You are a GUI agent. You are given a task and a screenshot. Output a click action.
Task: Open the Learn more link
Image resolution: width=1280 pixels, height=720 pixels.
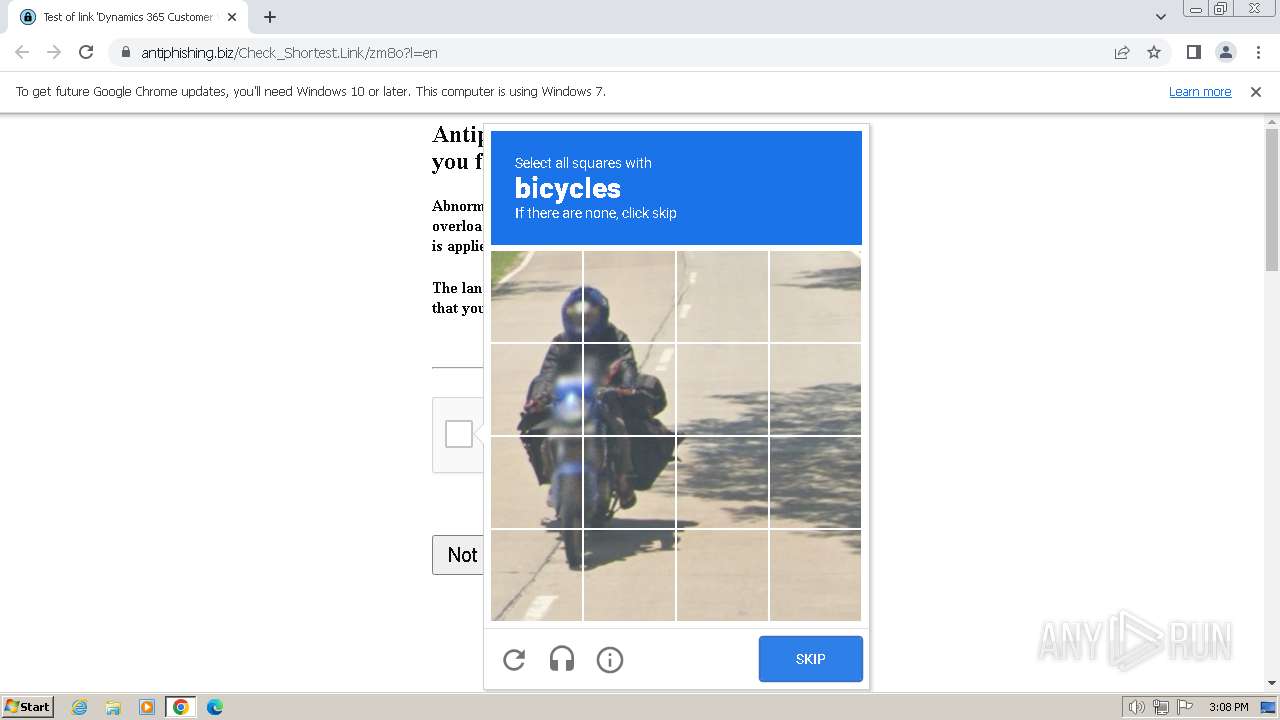click(x=1200, y=91)
